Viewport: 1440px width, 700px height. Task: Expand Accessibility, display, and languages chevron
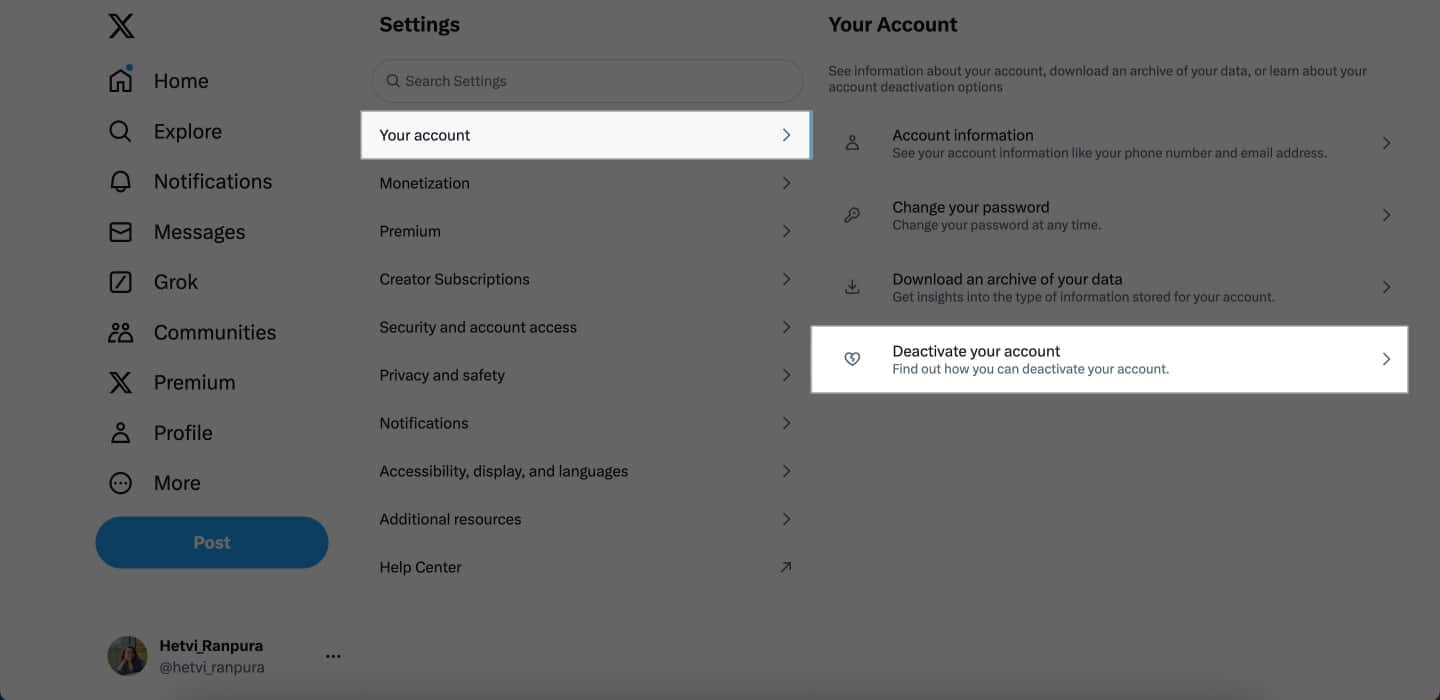[786, 471]
